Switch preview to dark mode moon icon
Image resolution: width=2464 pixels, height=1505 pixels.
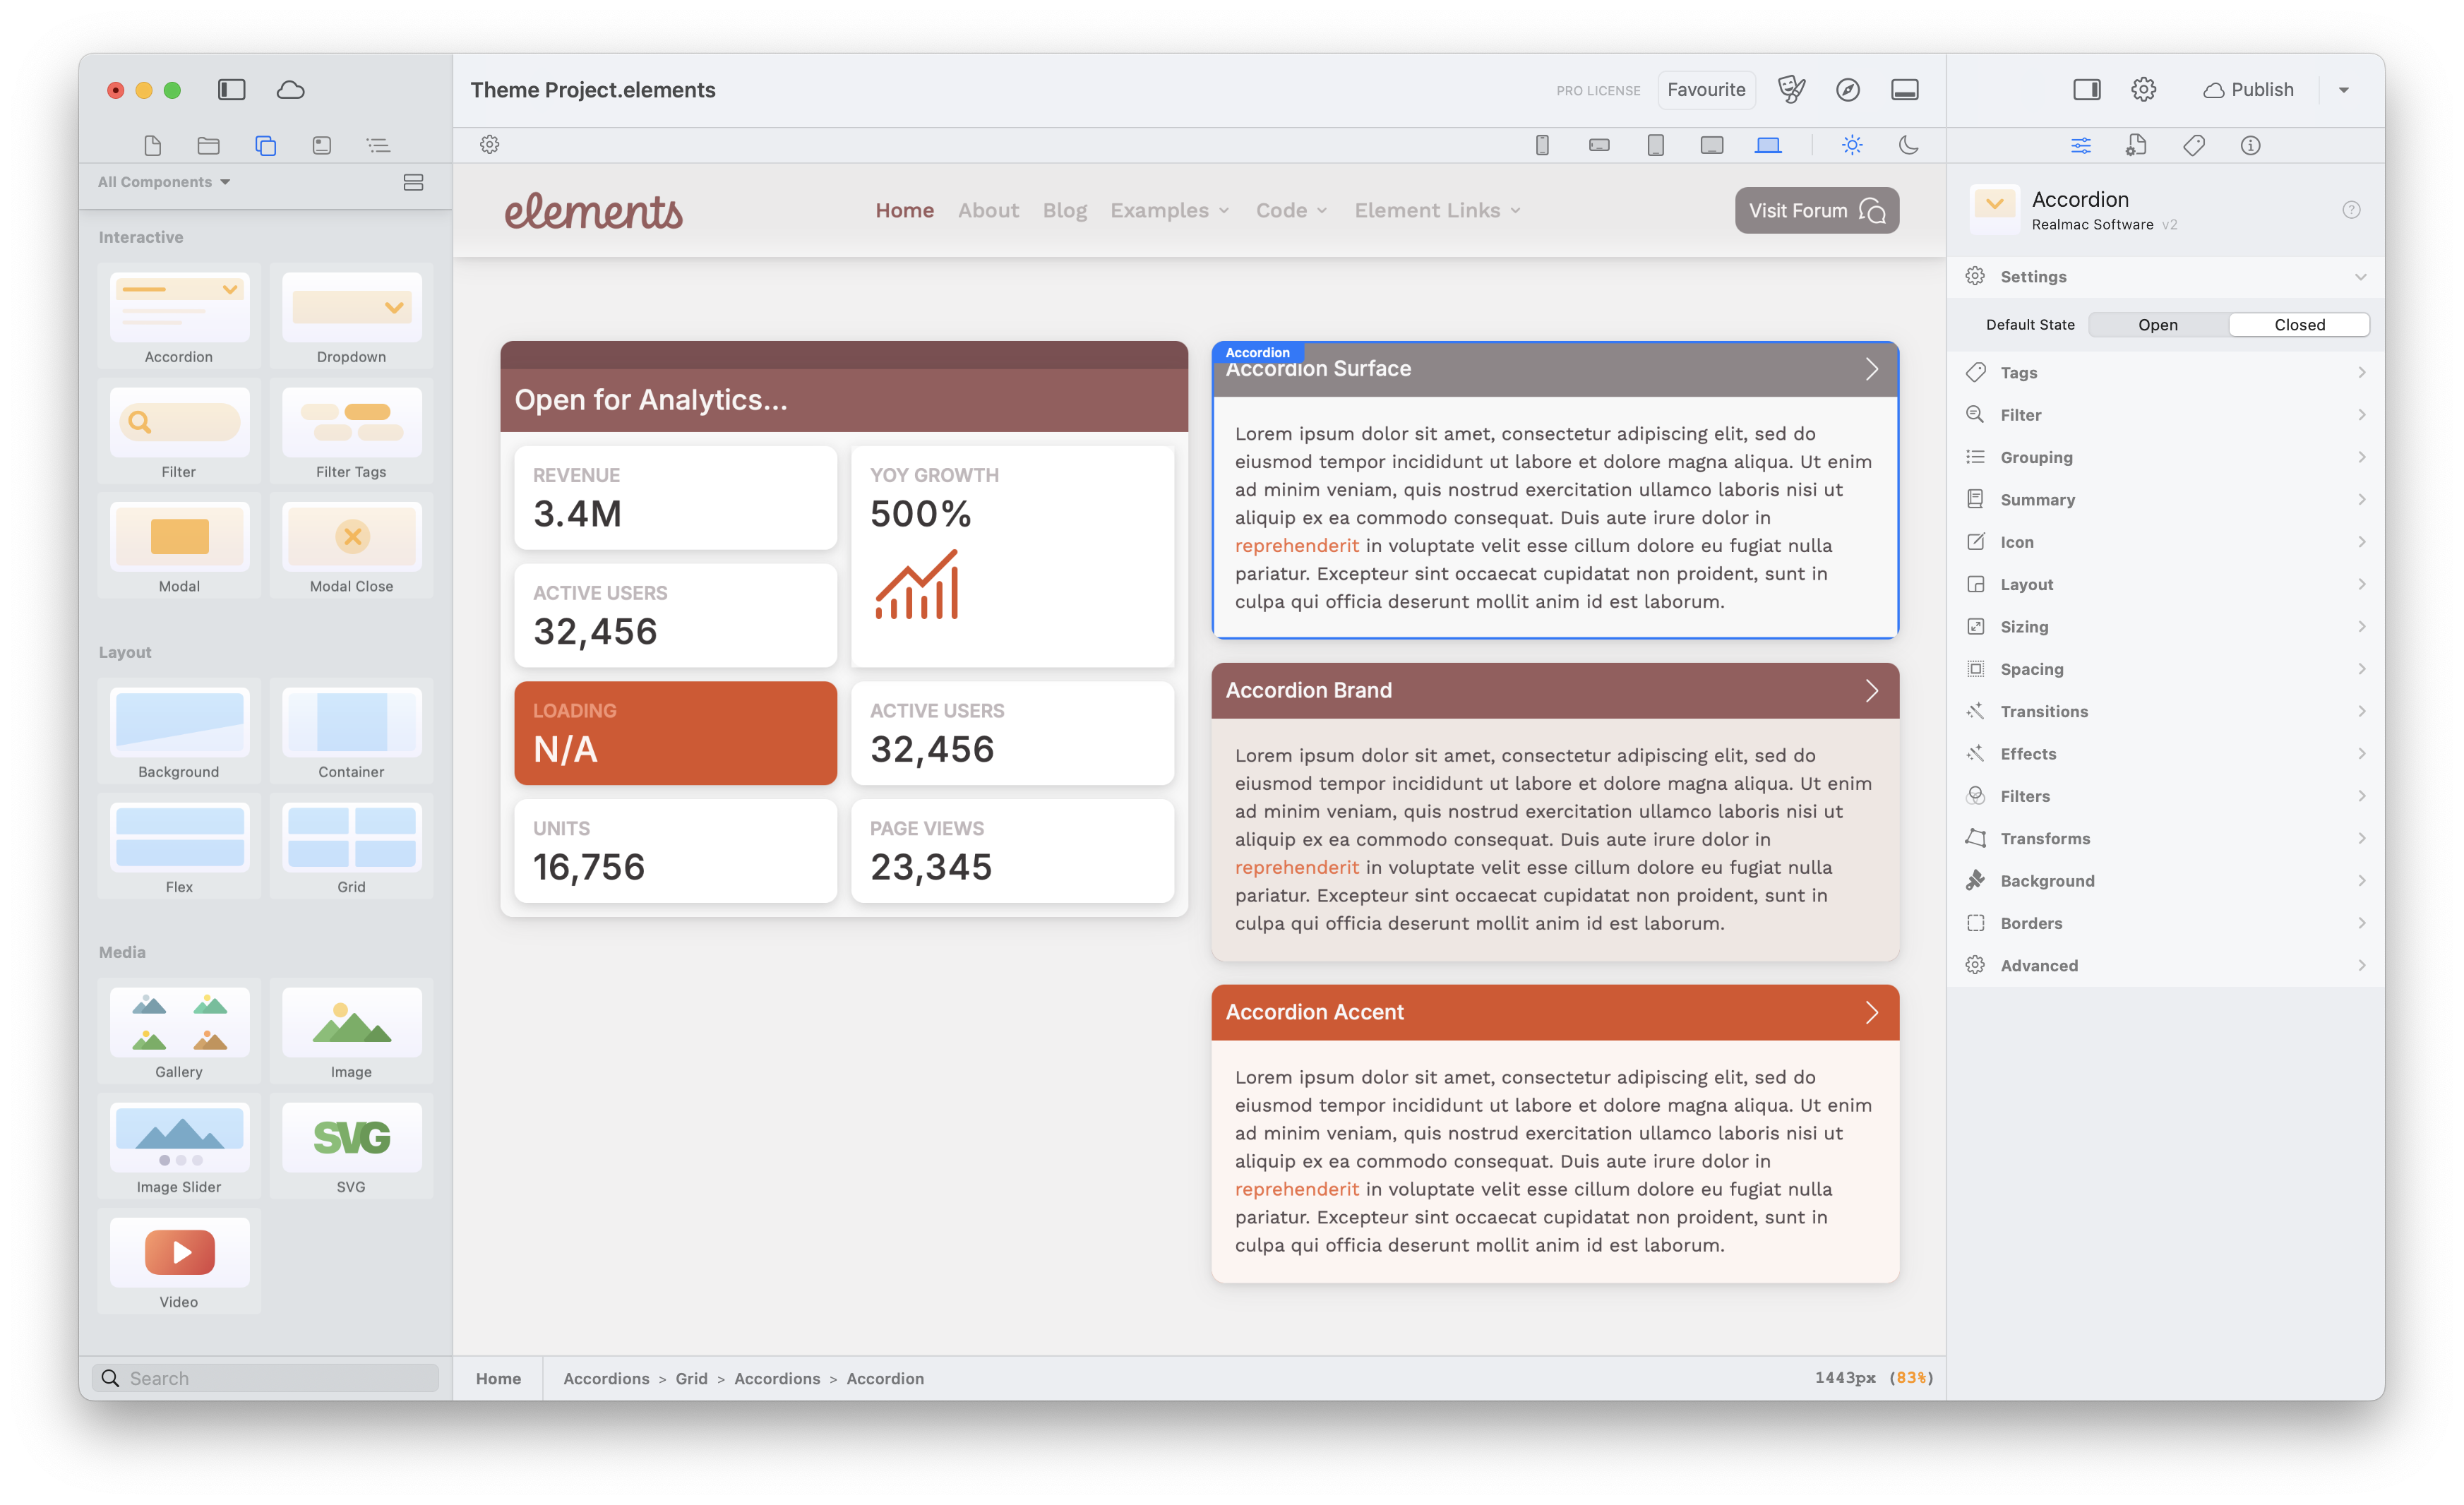point(1908,145)
